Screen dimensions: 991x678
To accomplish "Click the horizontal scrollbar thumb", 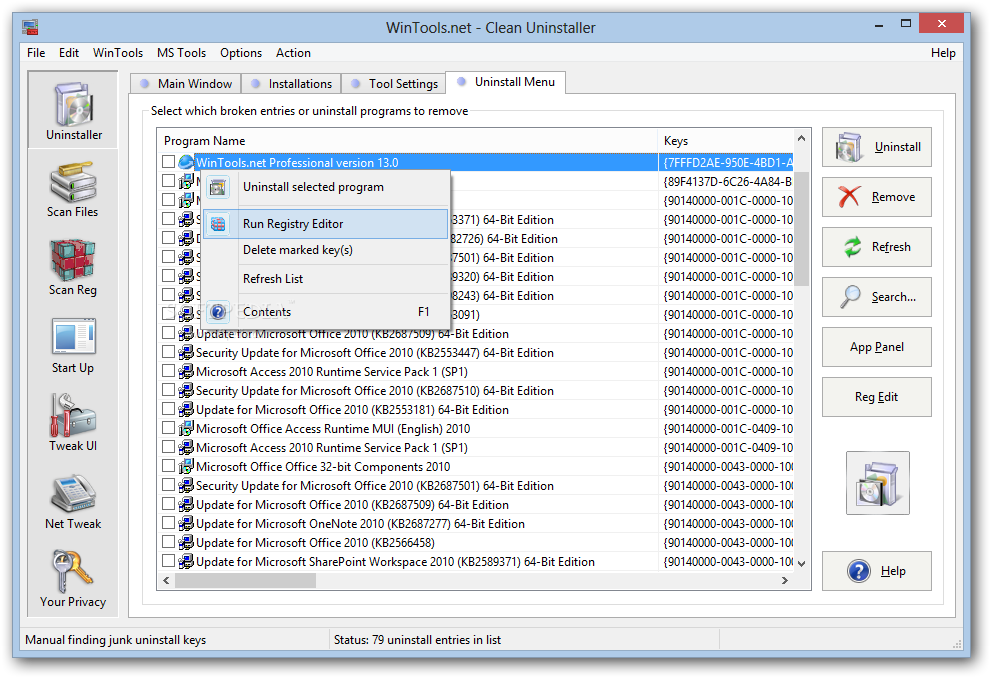I will [x=245, y=580].
